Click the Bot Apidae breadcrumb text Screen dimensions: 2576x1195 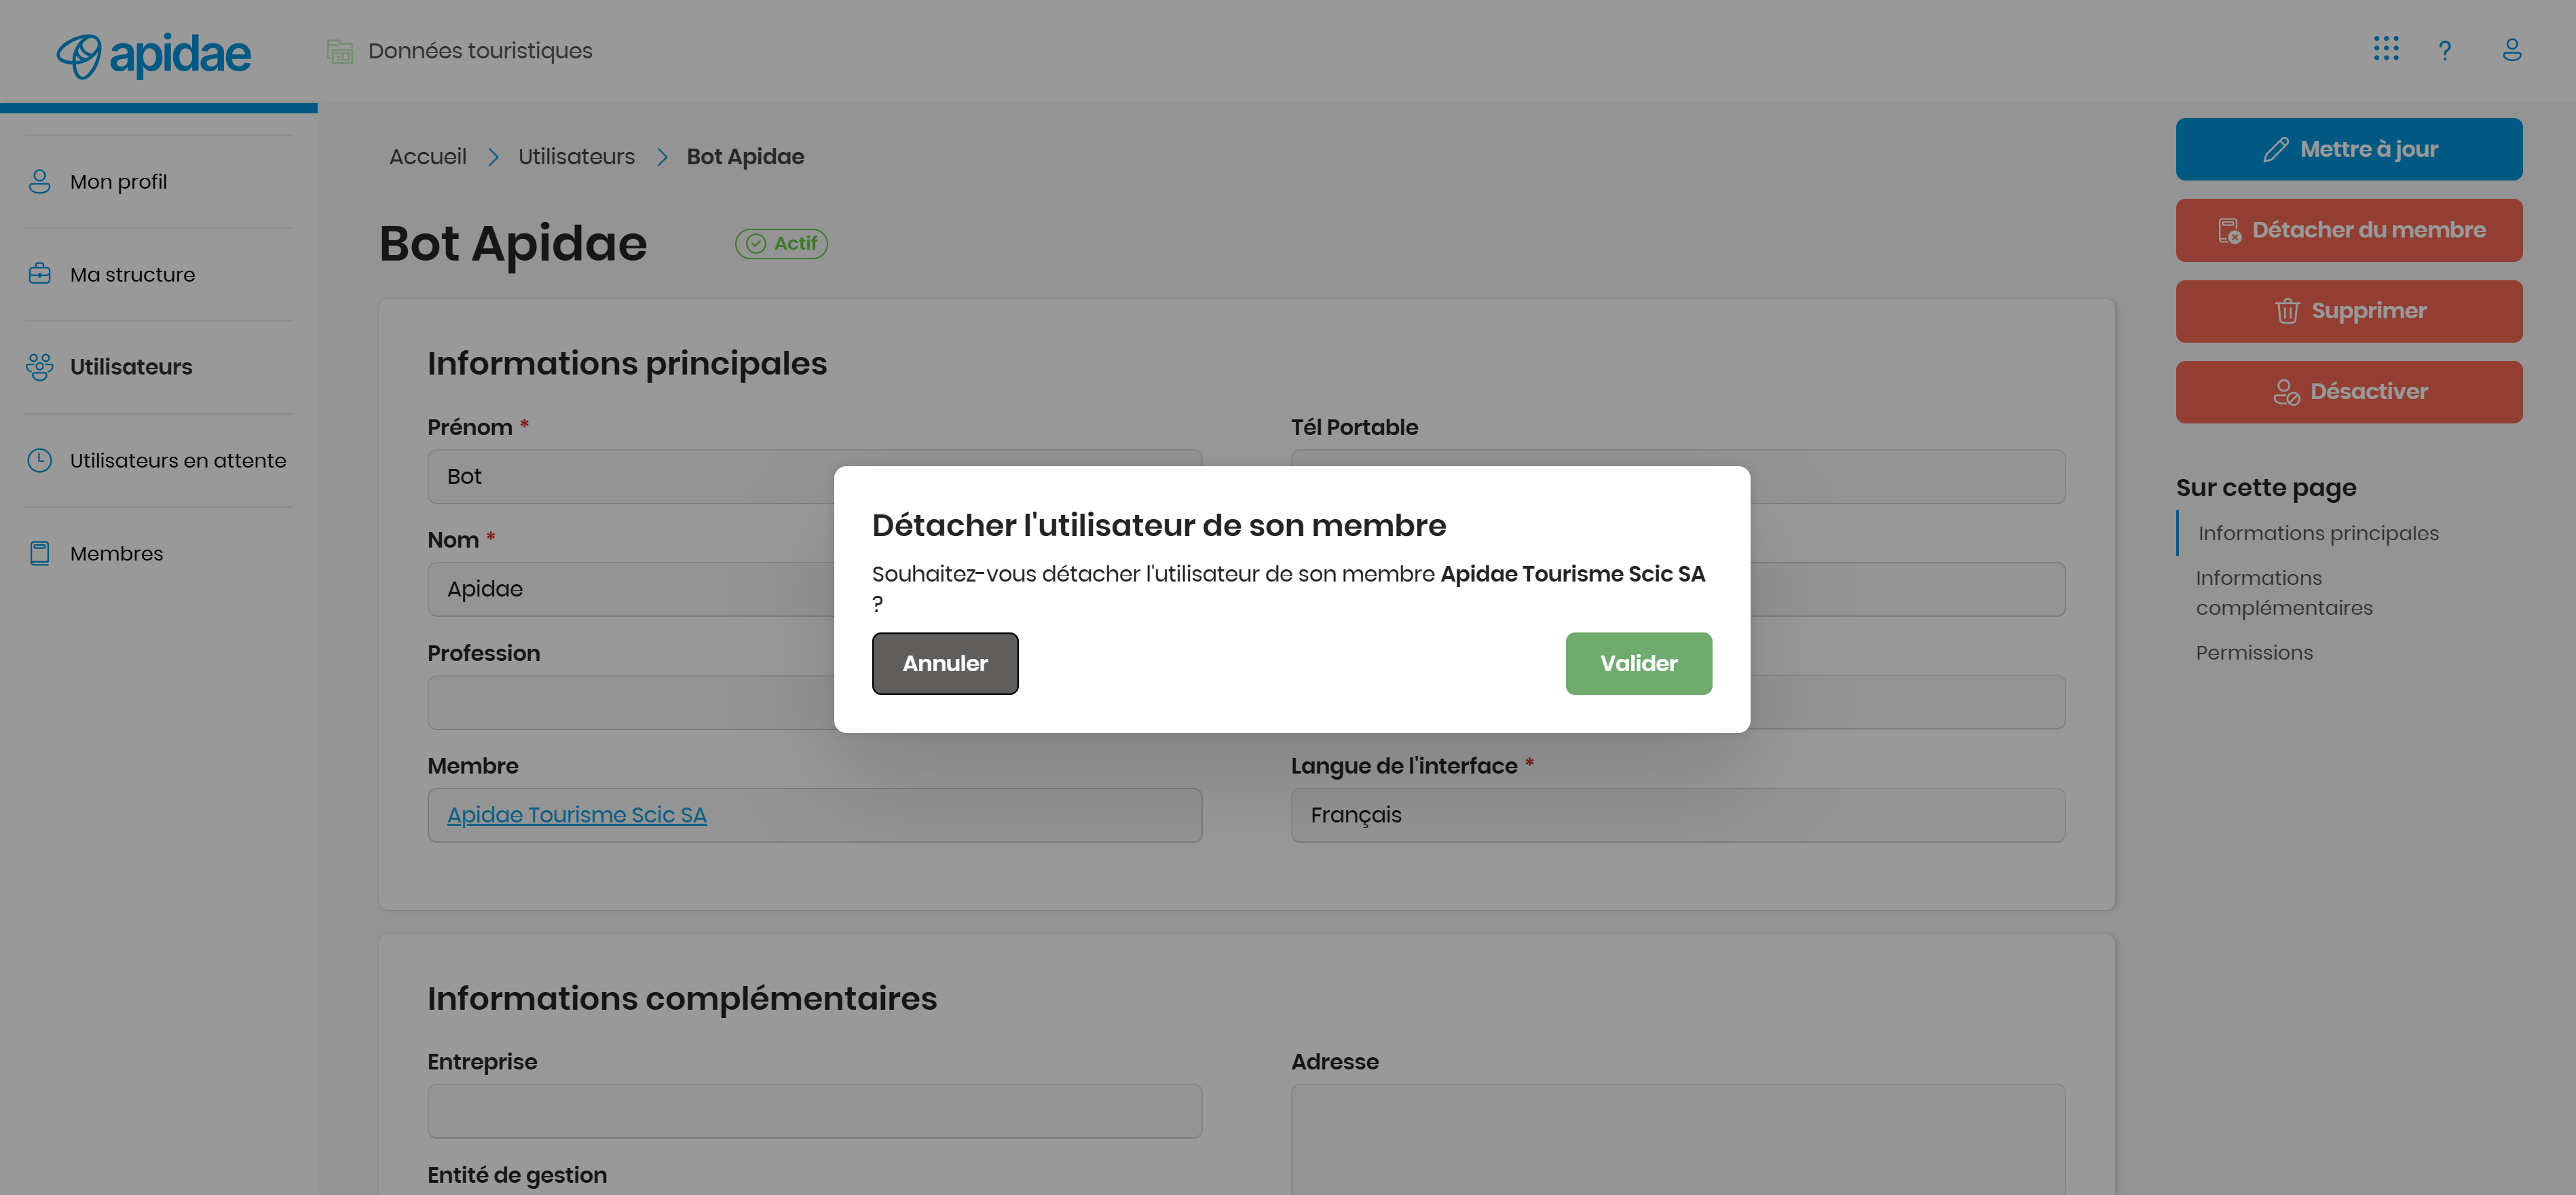pyautogui.click(x=745, y=157)
